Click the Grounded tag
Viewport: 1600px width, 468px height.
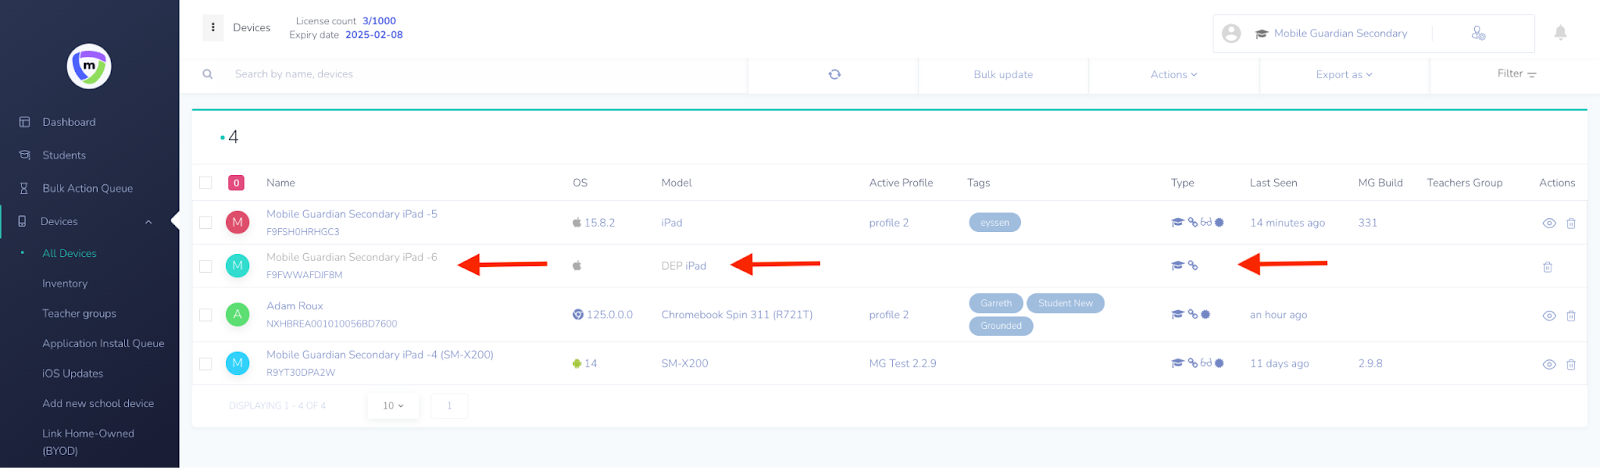click(1001, 326)
